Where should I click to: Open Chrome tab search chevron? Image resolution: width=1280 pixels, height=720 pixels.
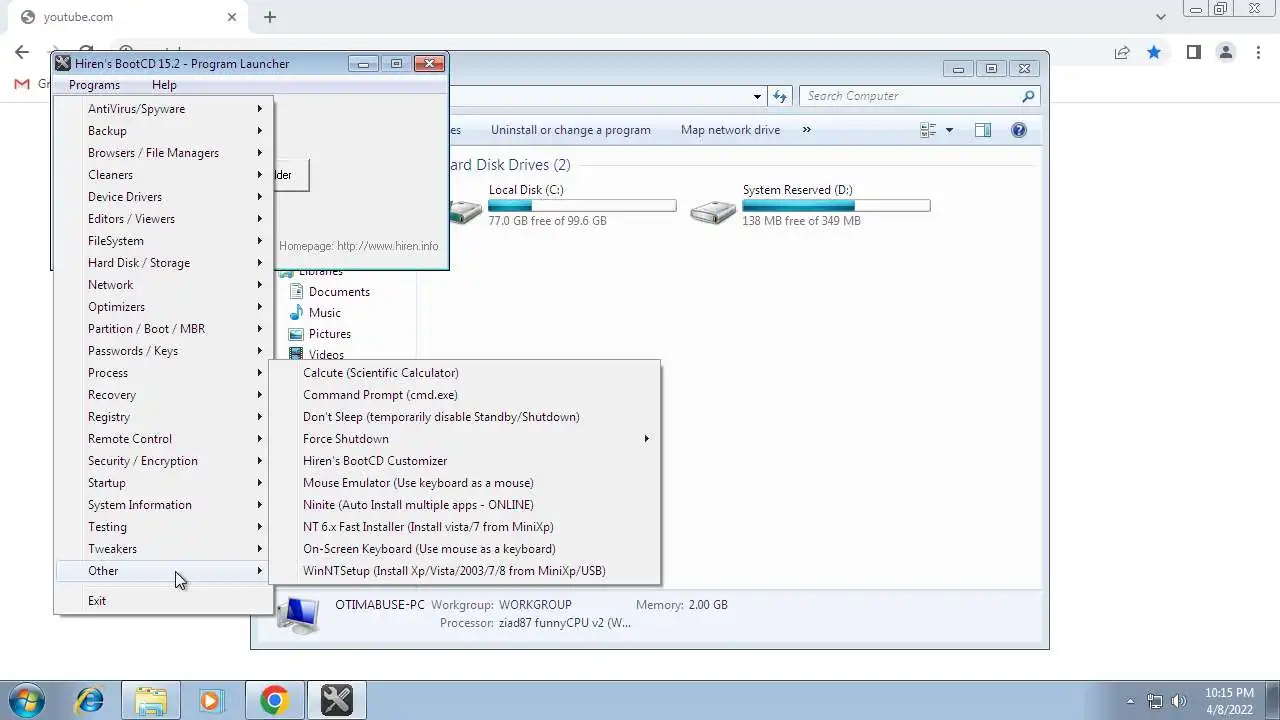pos(1160,17)
